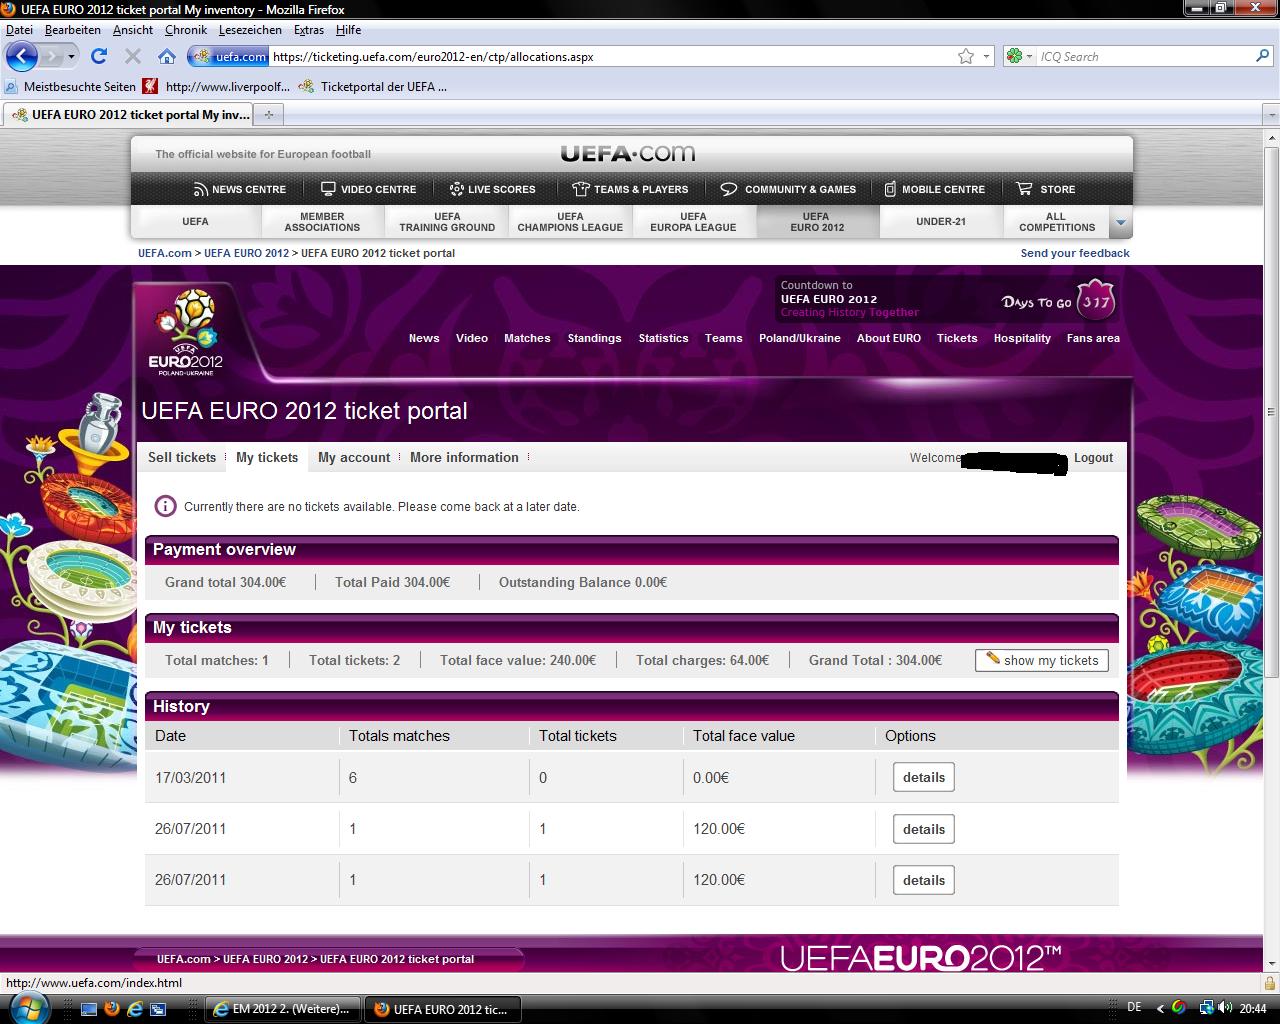
Task: Click the EURO 2012 Poland-Ukraine logo
Action: tap(185, 332)
